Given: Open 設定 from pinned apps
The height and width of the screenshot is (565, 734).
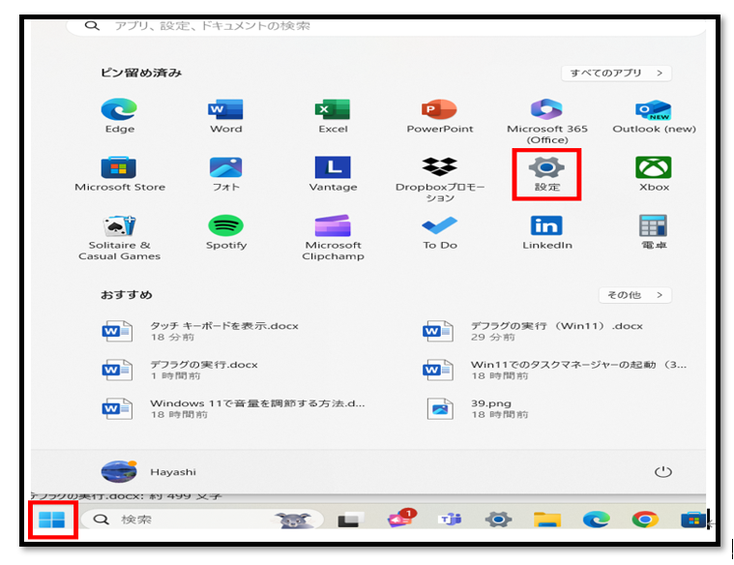Looking at the screenshot, I should [x=547, y=174].
